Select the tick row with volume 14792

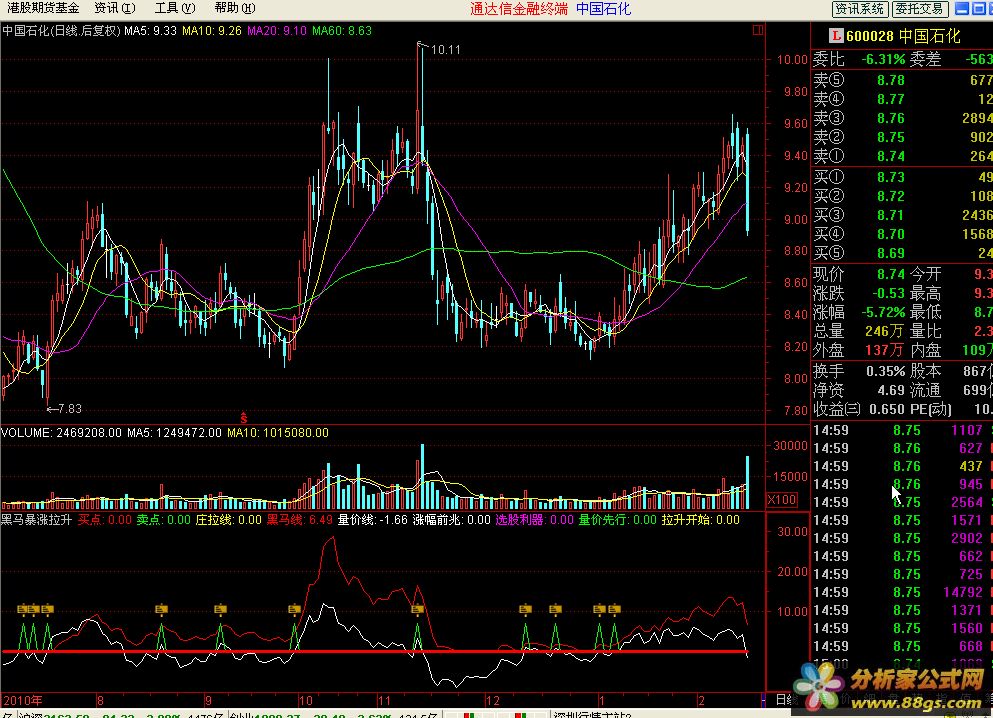coord(902,592)
